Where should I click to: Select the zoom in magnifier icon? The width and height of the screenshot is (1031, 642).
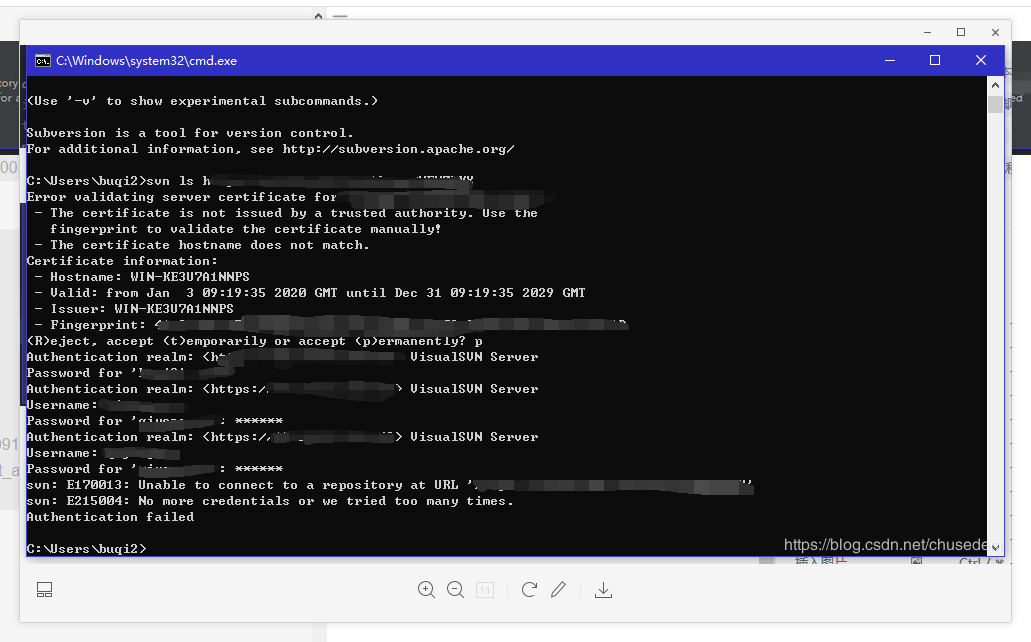[x=427, y=590]
